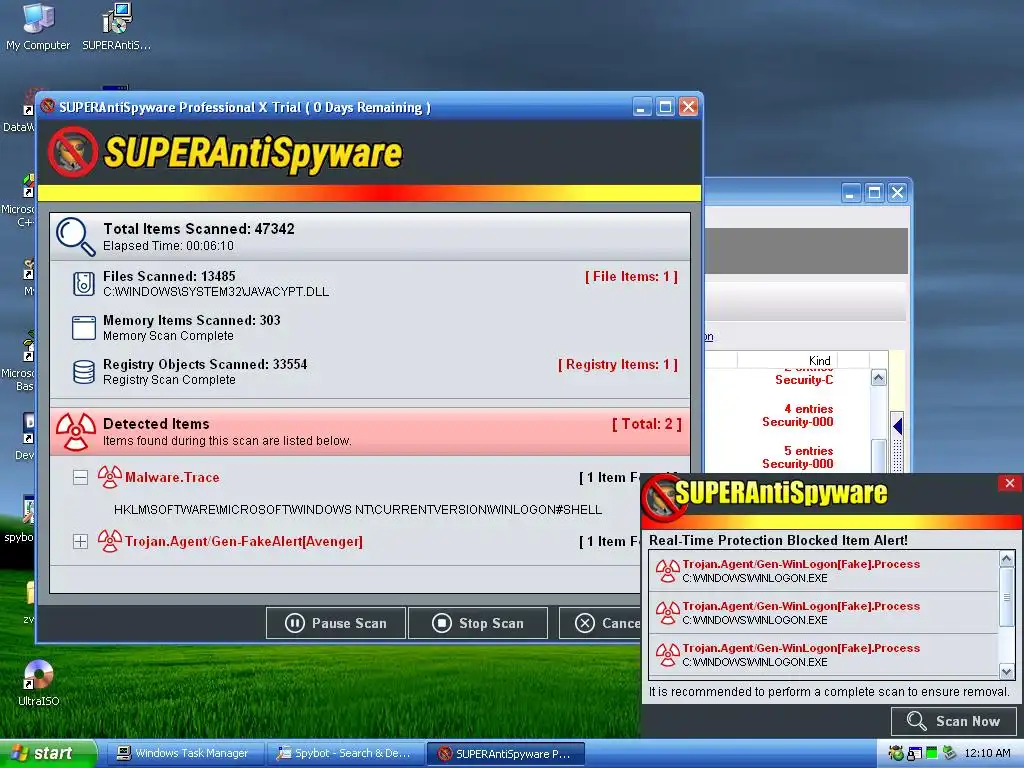Click the 12:10 AM clock in the tray
The image size is (1024, 768).
[987, 753]
